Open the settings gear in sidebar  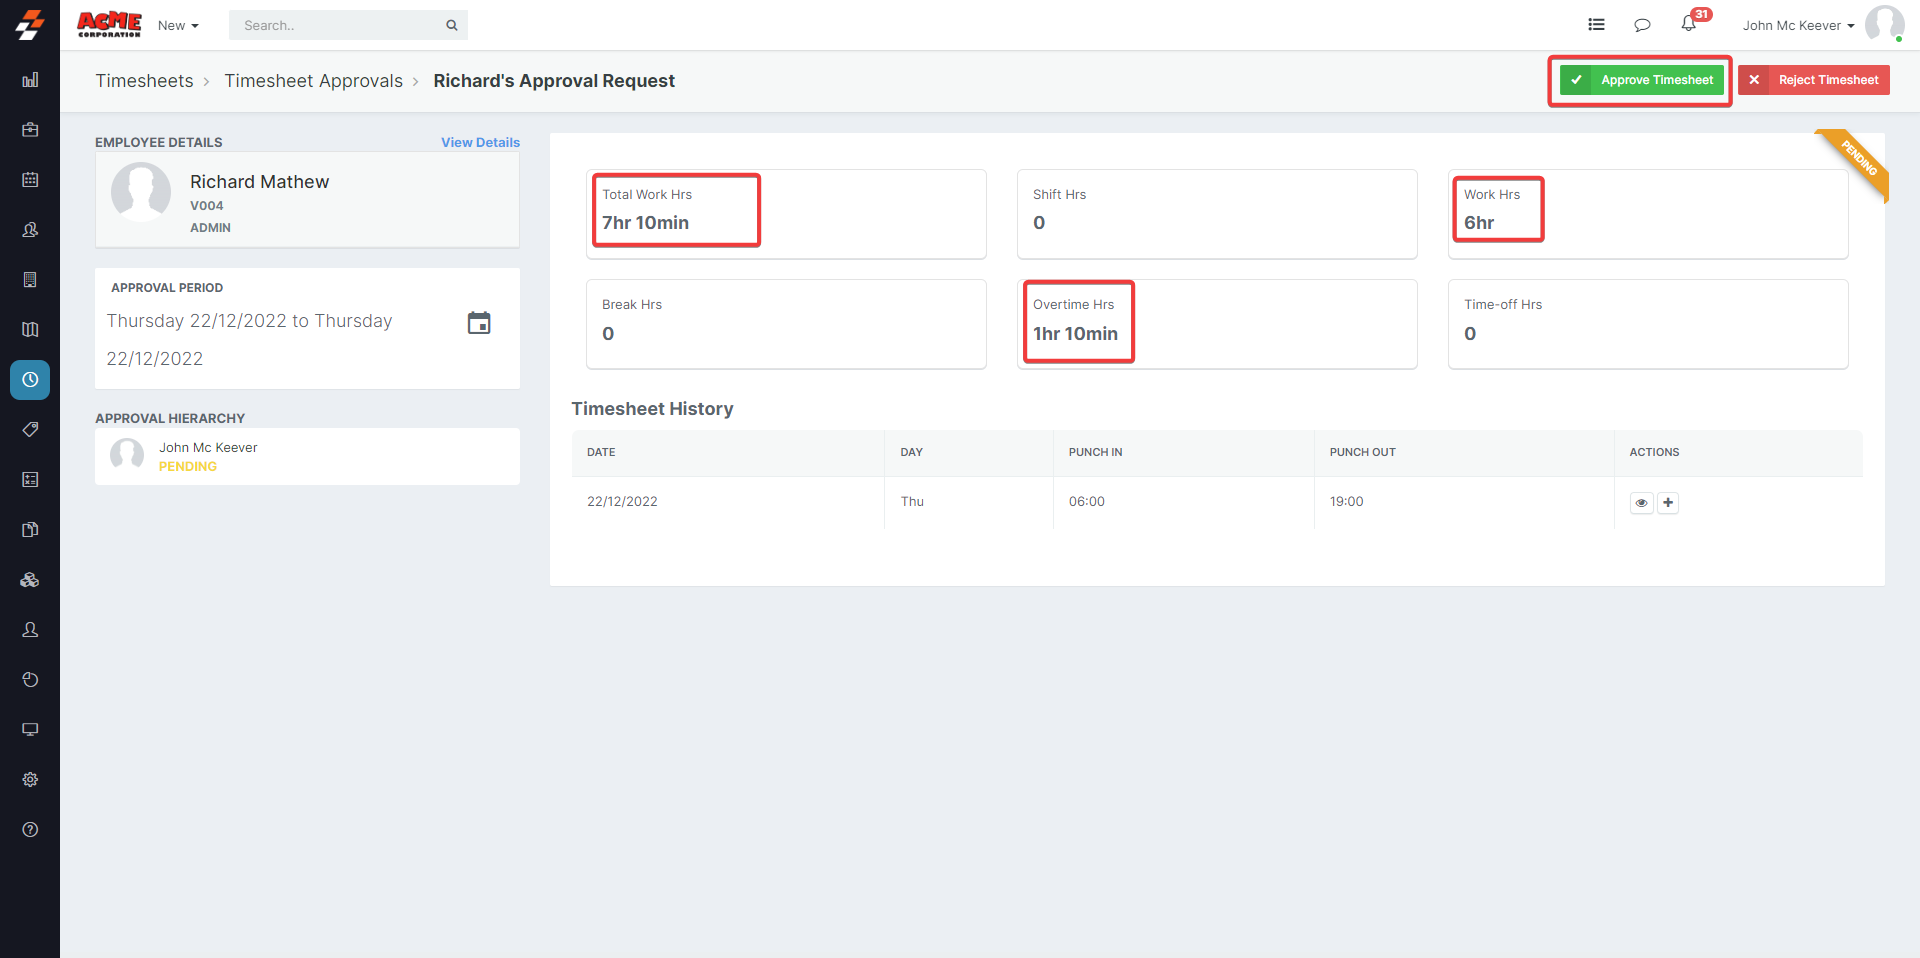pyautogui.click(x=30, y=780)
